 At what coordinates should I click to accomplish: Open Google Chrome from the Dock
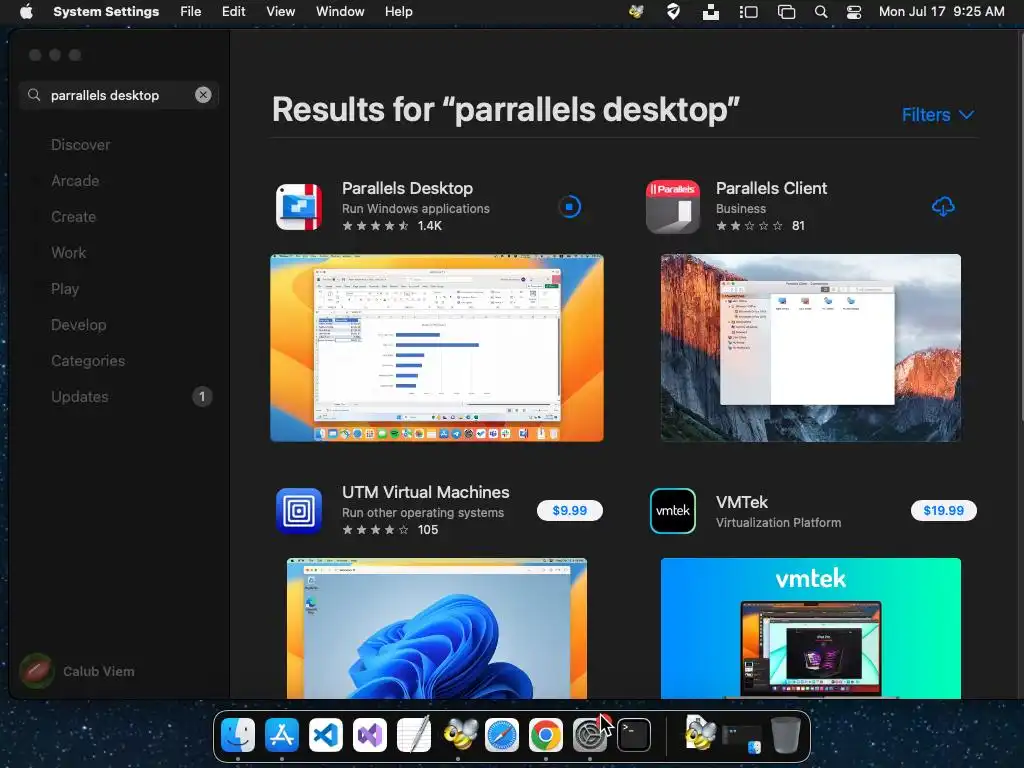[546, 735]
